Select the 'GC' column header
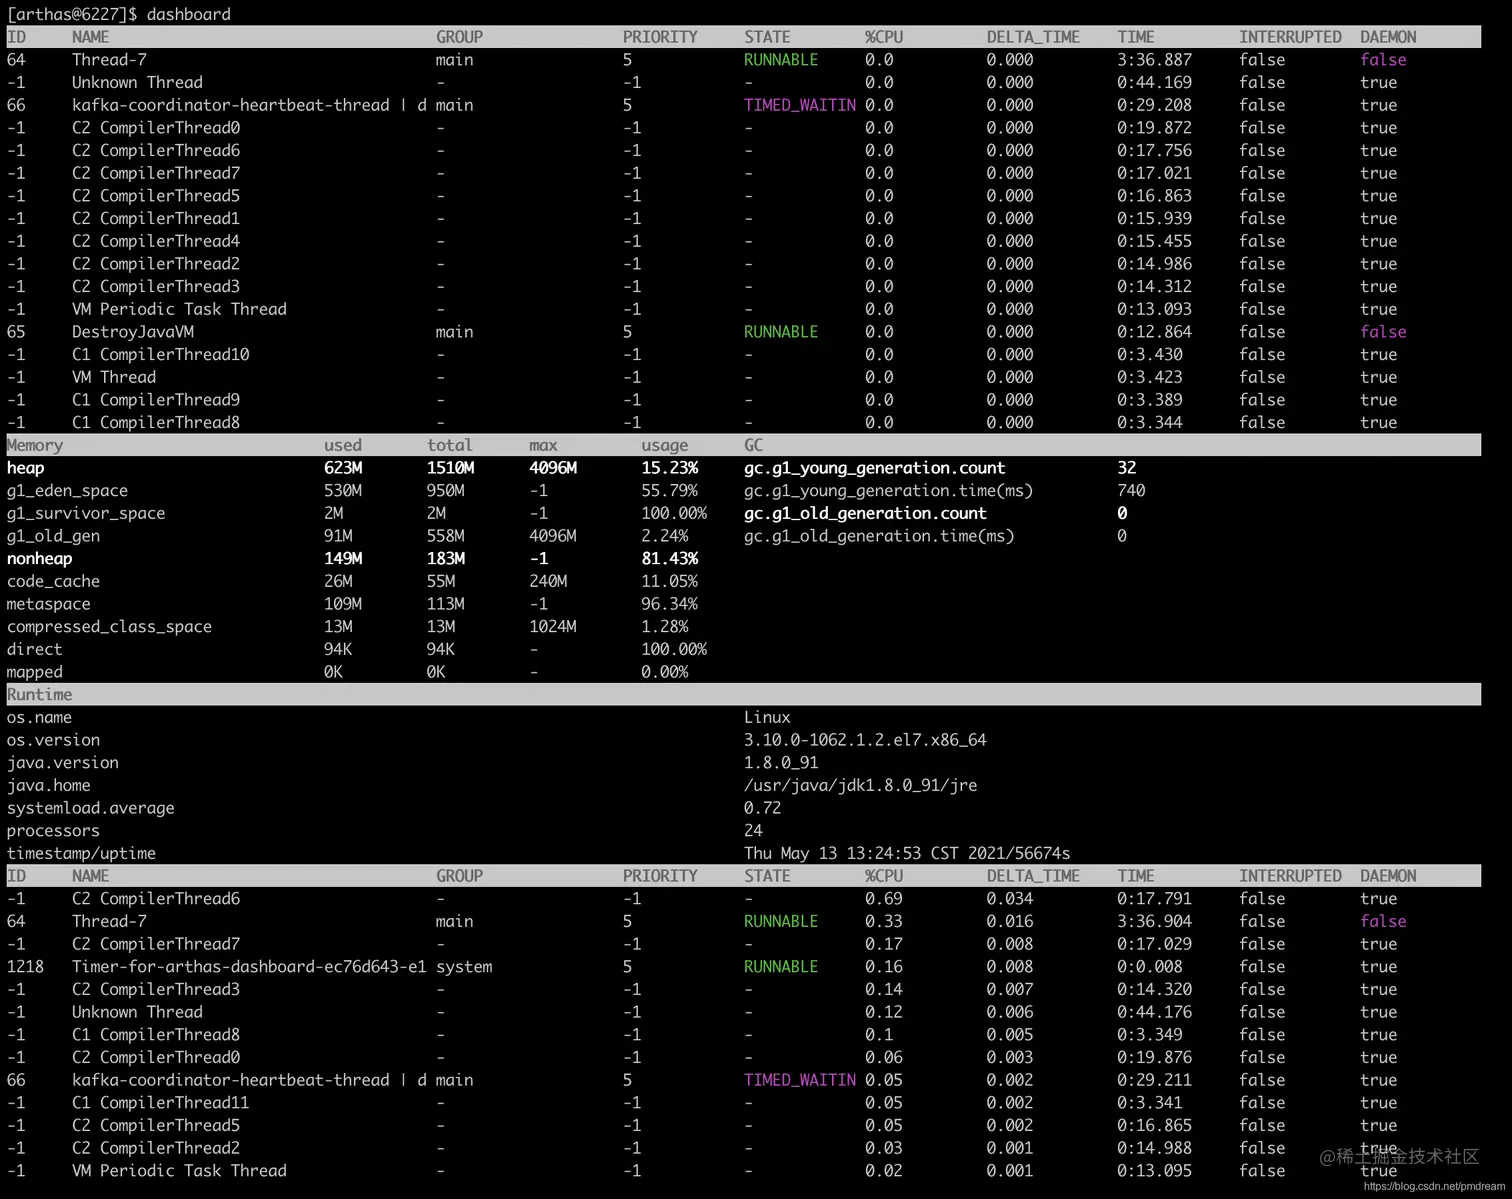The width and height of the screenshot is (1512, 1199). (x=753, y=445)
